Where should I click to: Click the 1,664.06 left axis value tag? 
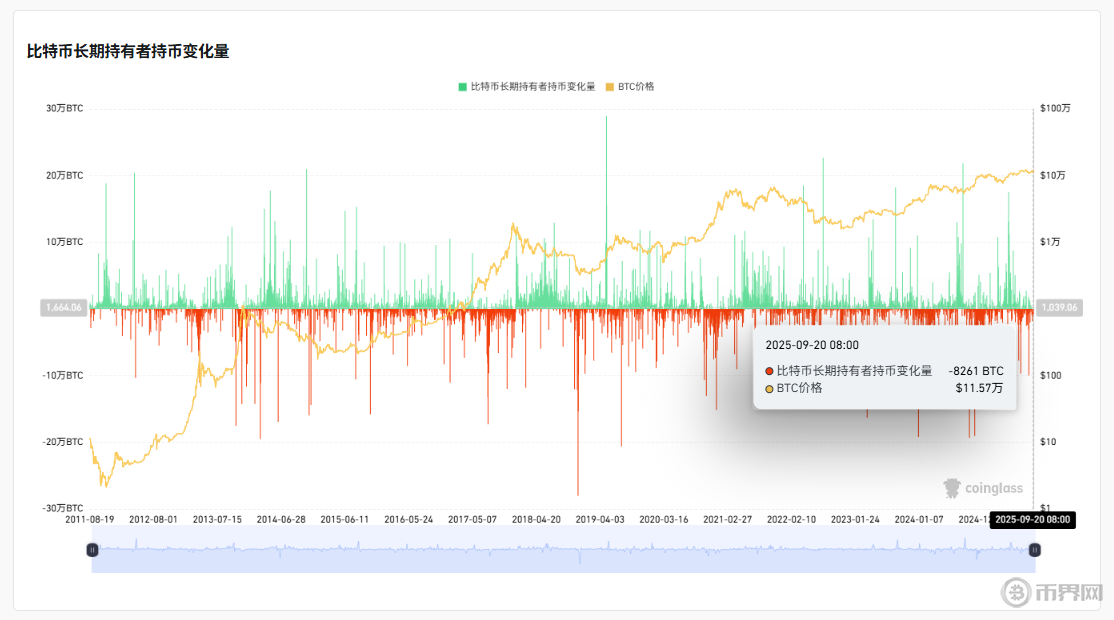[x=63, y=308]
